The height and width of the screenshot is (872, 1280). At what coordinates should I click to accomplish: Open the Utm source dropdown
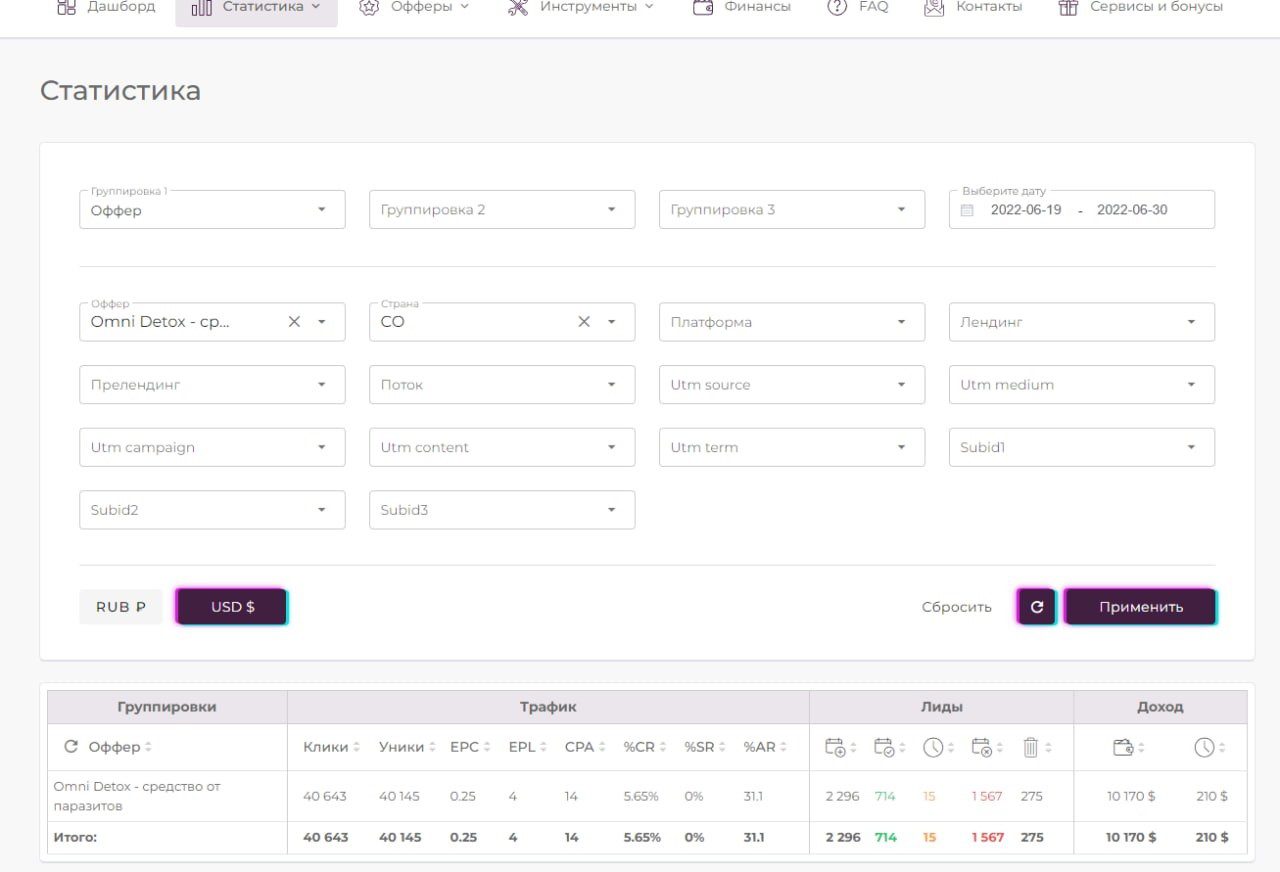[792, 385]
